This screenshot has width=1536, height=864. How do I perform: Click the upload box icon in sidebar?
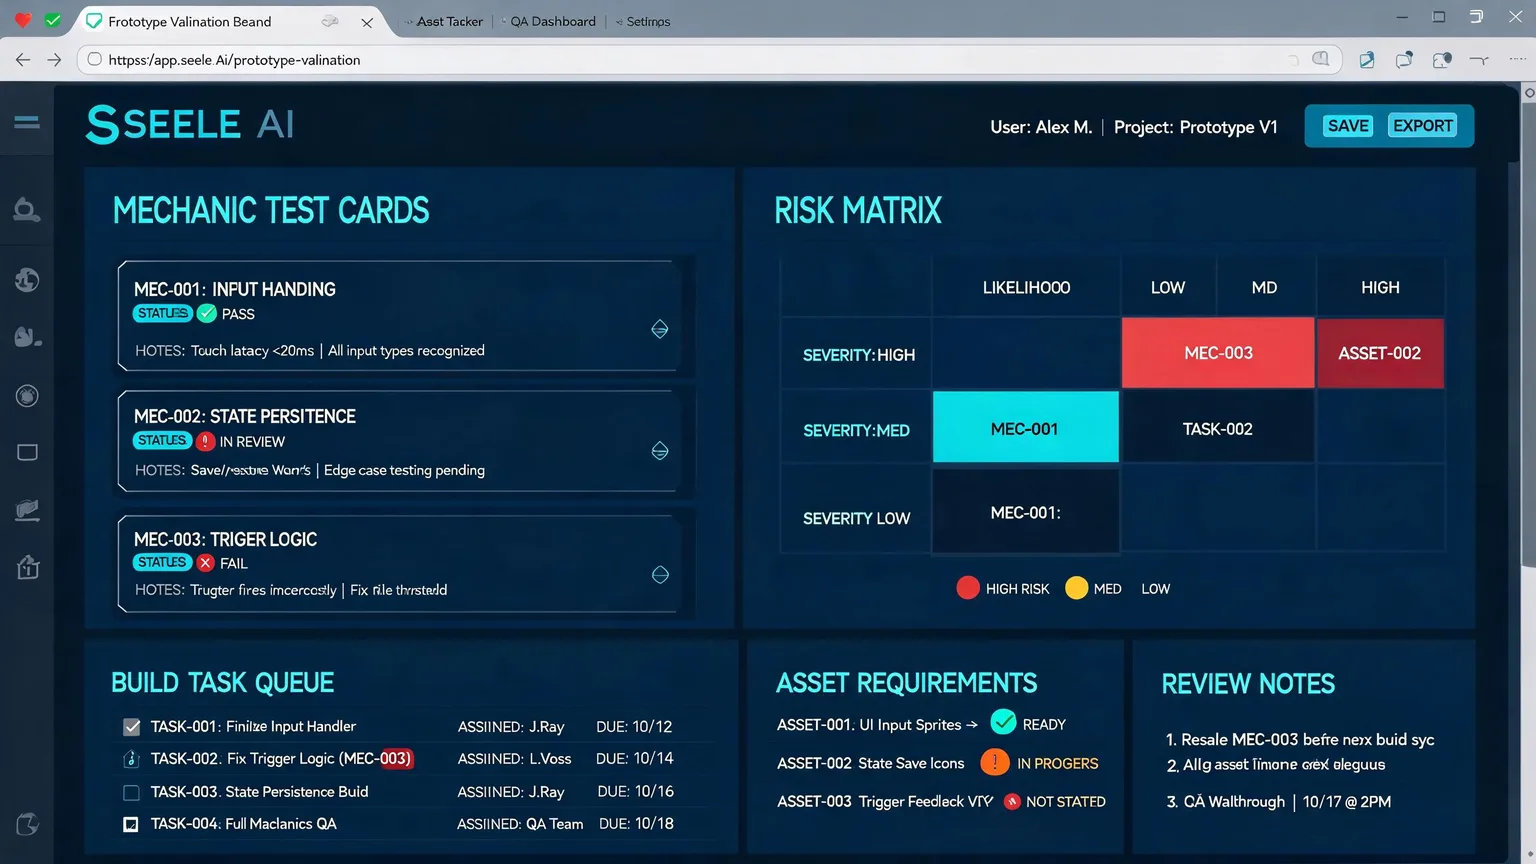pyautogui.click(x=28, y=567)
